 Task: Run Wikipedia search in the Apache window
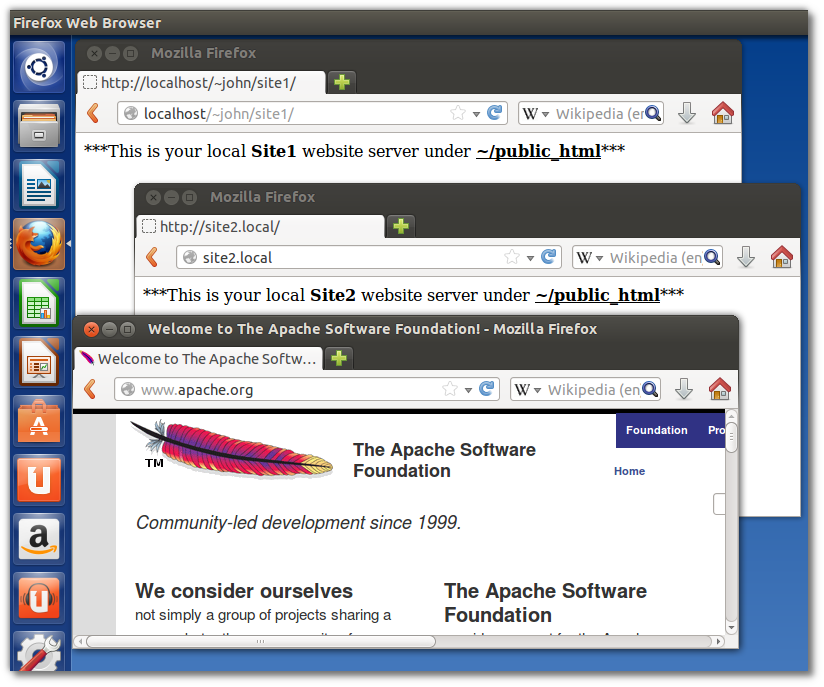650,389
